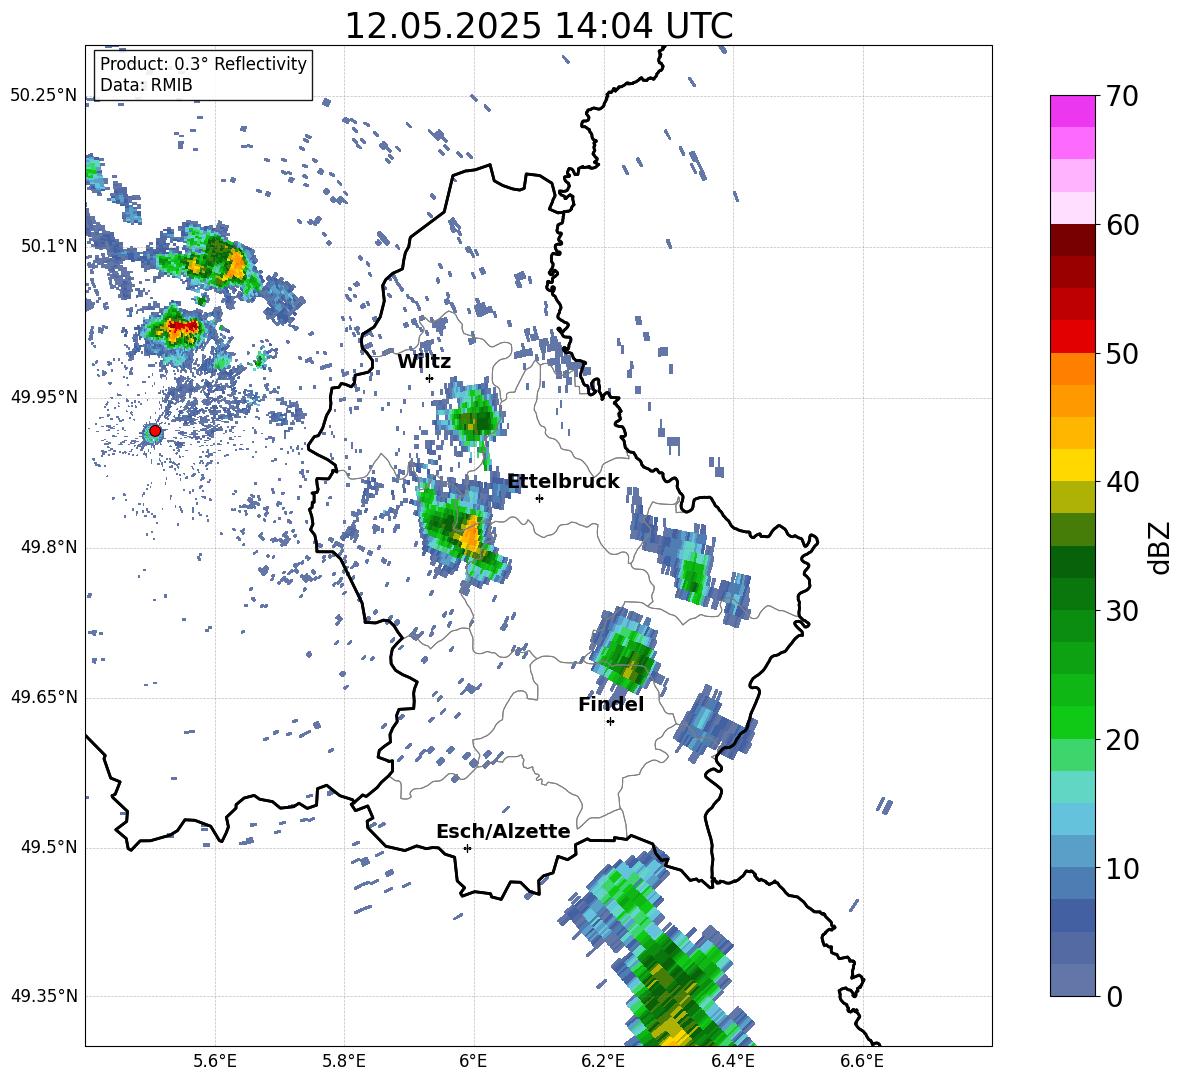Click the Wiltz cross marker
This screenshot has height=1081, width=1184.
pos(429,378)
